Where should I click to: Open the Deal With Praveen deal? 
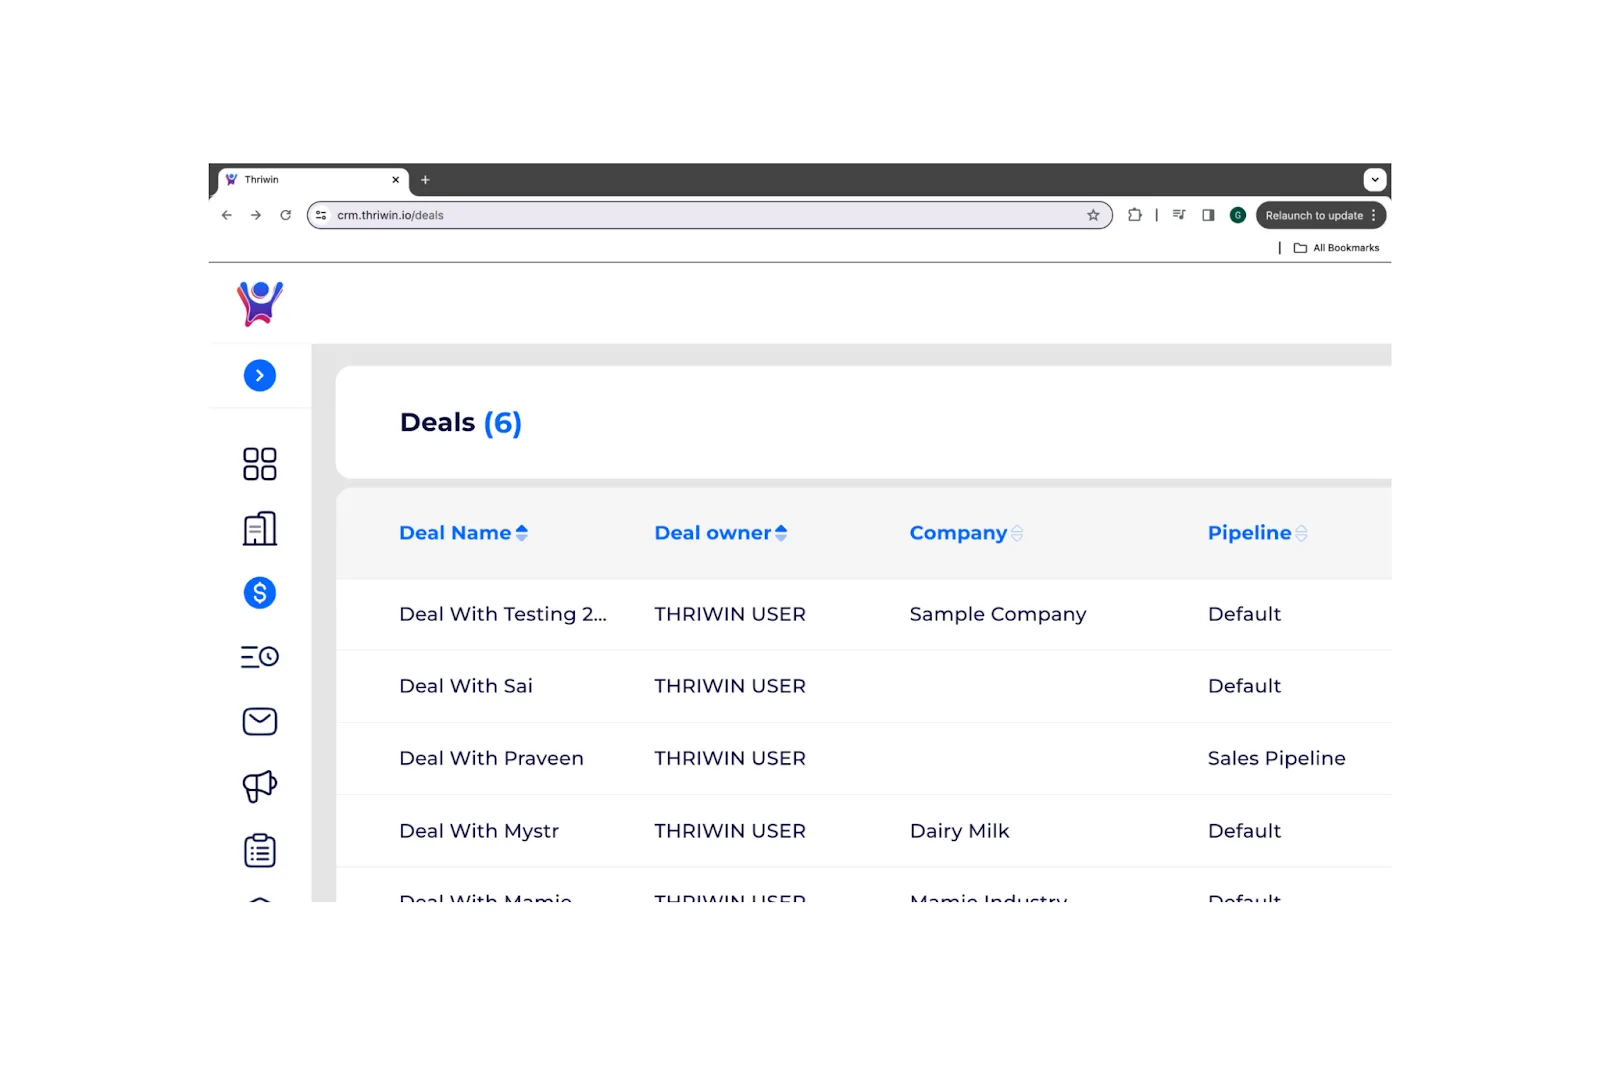[491, 758]
